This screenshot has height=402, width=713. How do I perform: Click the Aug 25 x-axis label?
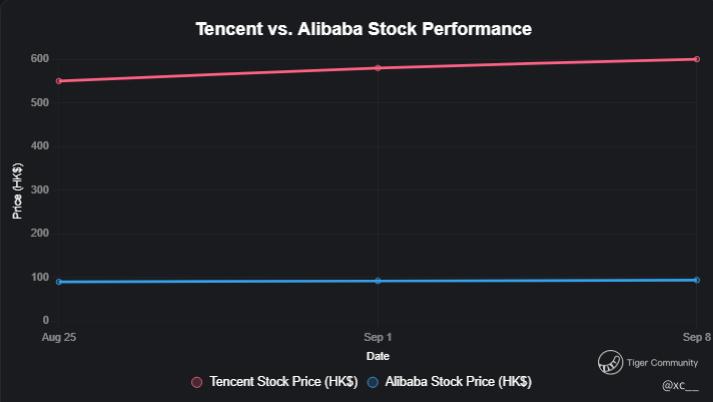coord(59,338)
